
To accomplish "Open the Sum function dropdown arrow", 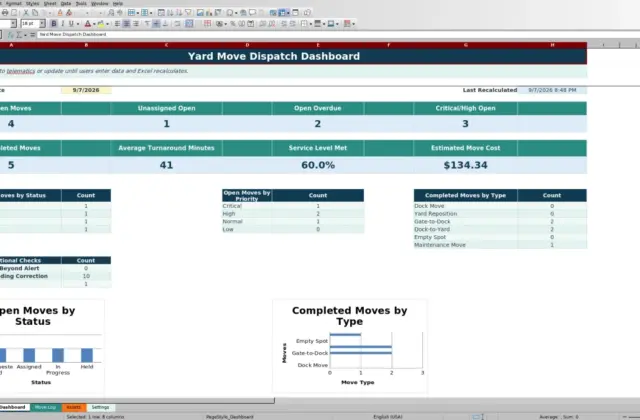I will point(25,35).
